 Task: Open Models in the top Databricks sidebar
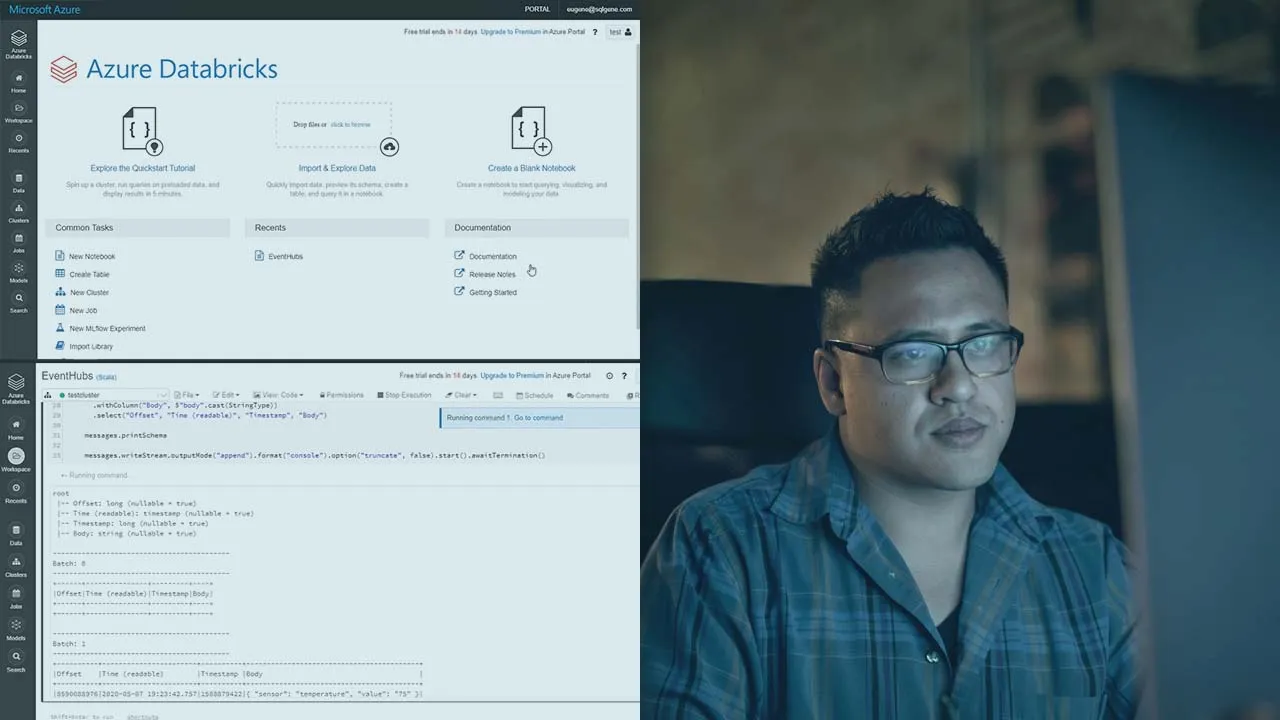18,272
